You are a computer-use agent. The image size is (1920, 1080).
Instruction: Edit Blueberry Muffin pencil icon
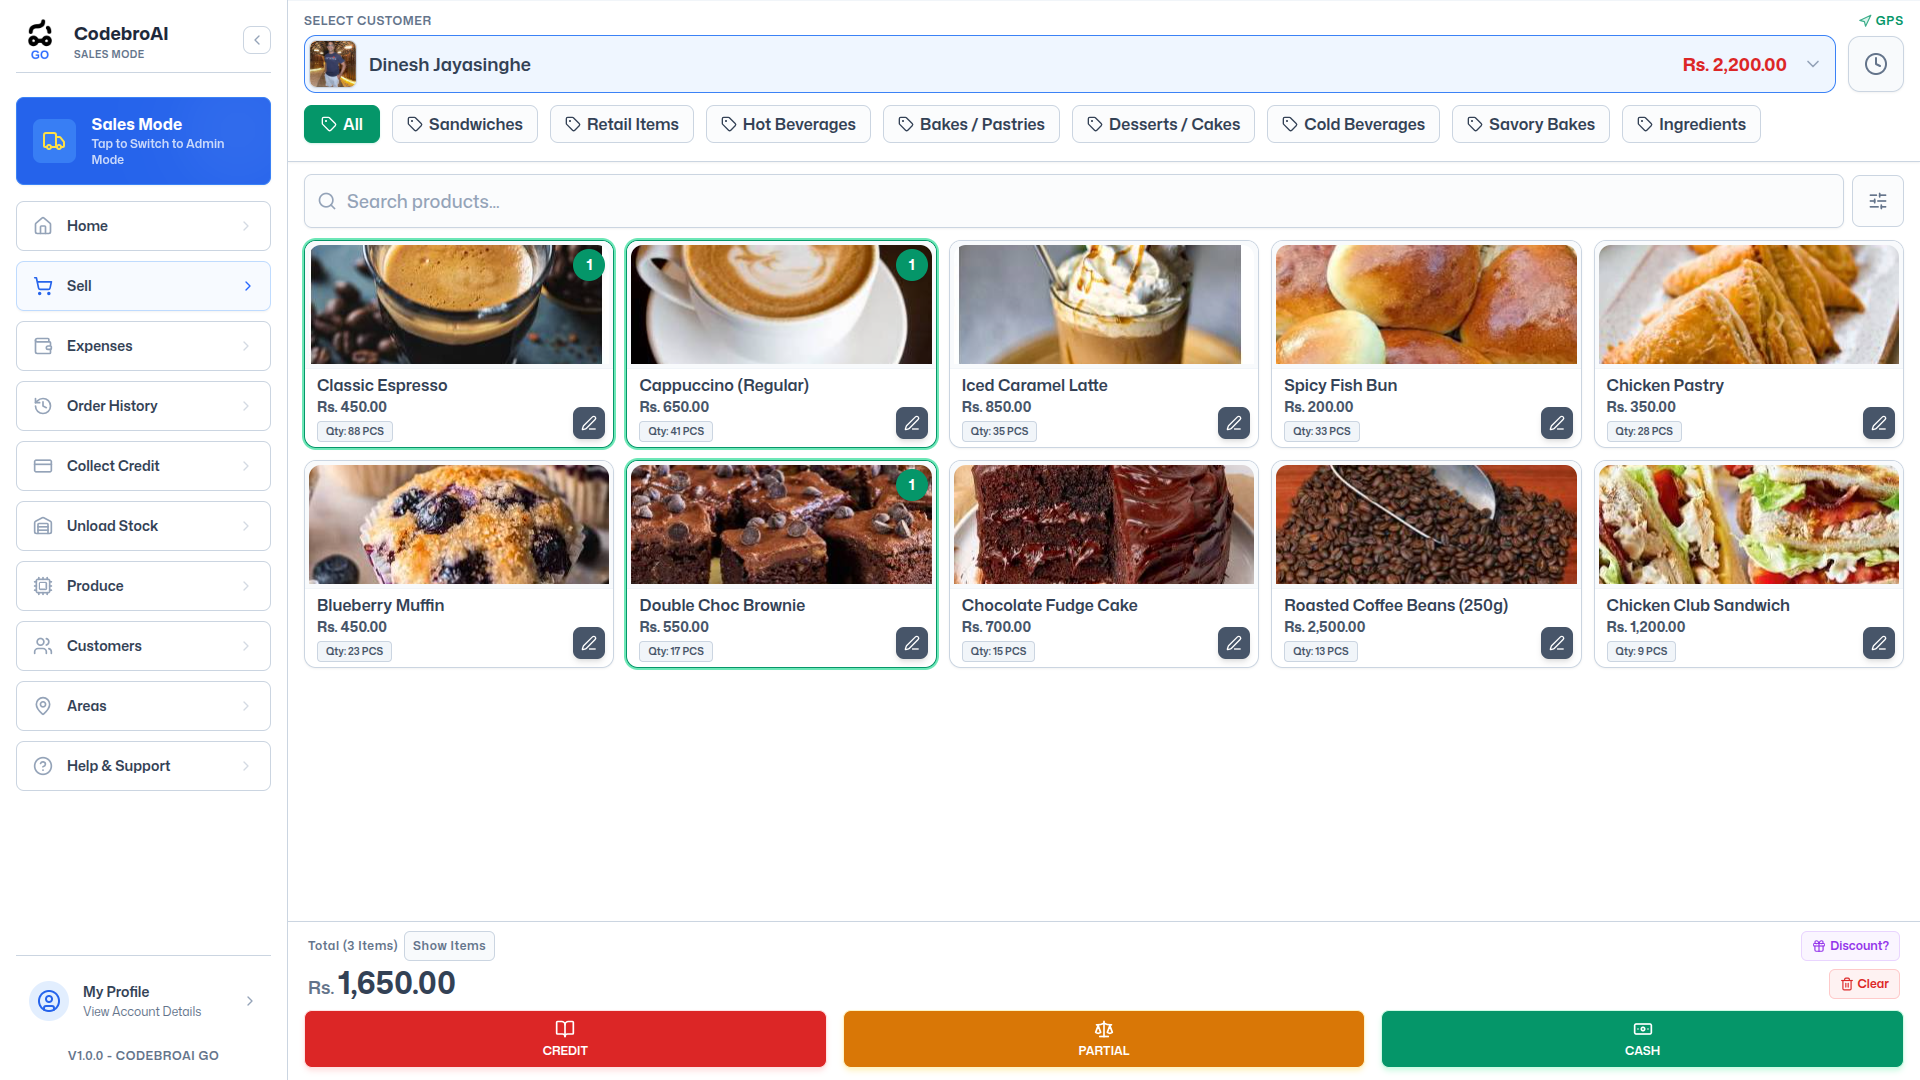tap(589, 643)
